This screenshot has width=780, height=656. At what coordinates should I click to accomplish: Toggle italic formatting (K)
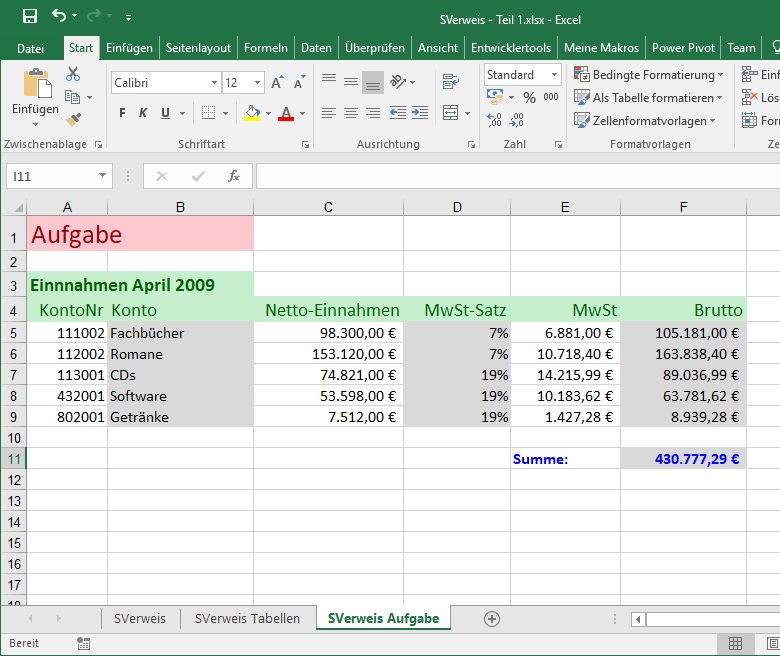pyautogui.click(x=143, y=113)
